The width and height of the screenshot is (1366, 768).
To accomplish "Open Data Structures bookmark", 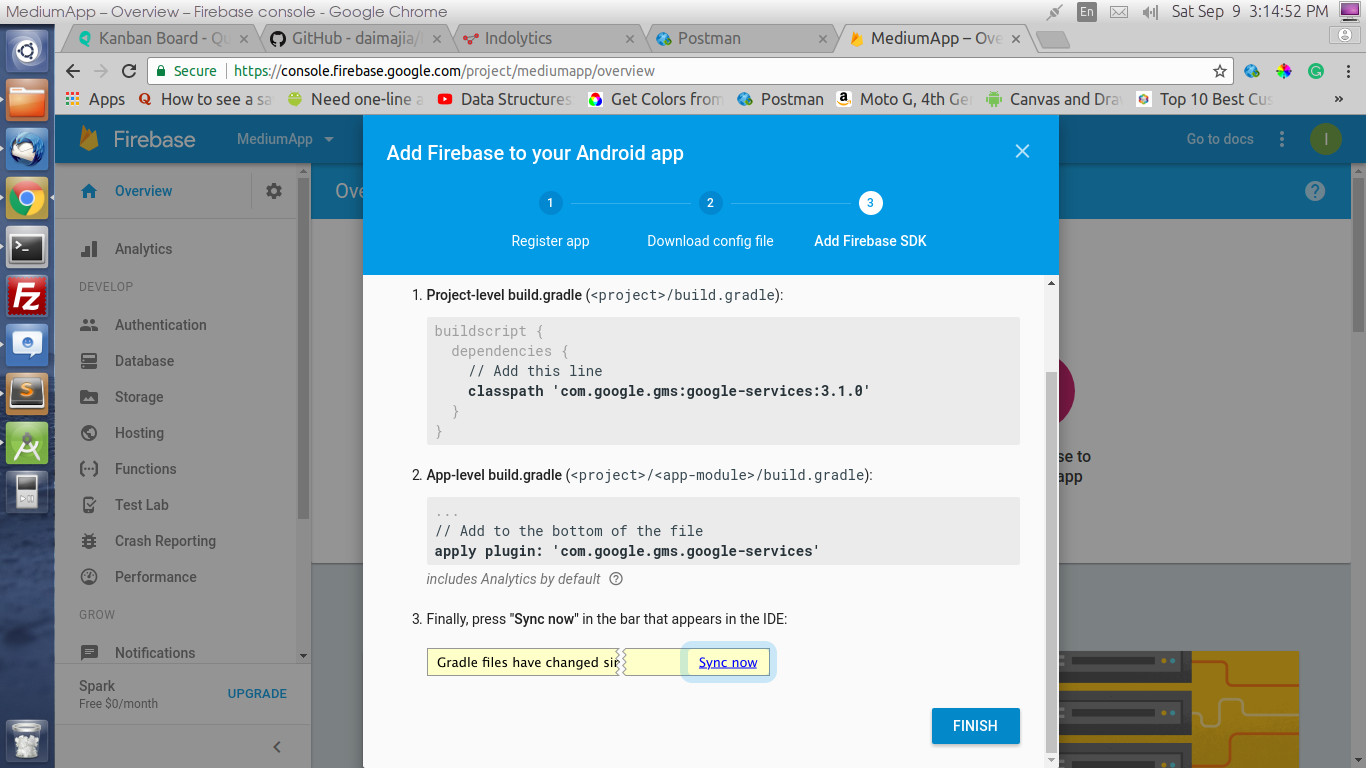I will pyautogui.click(x=505, y=99).
